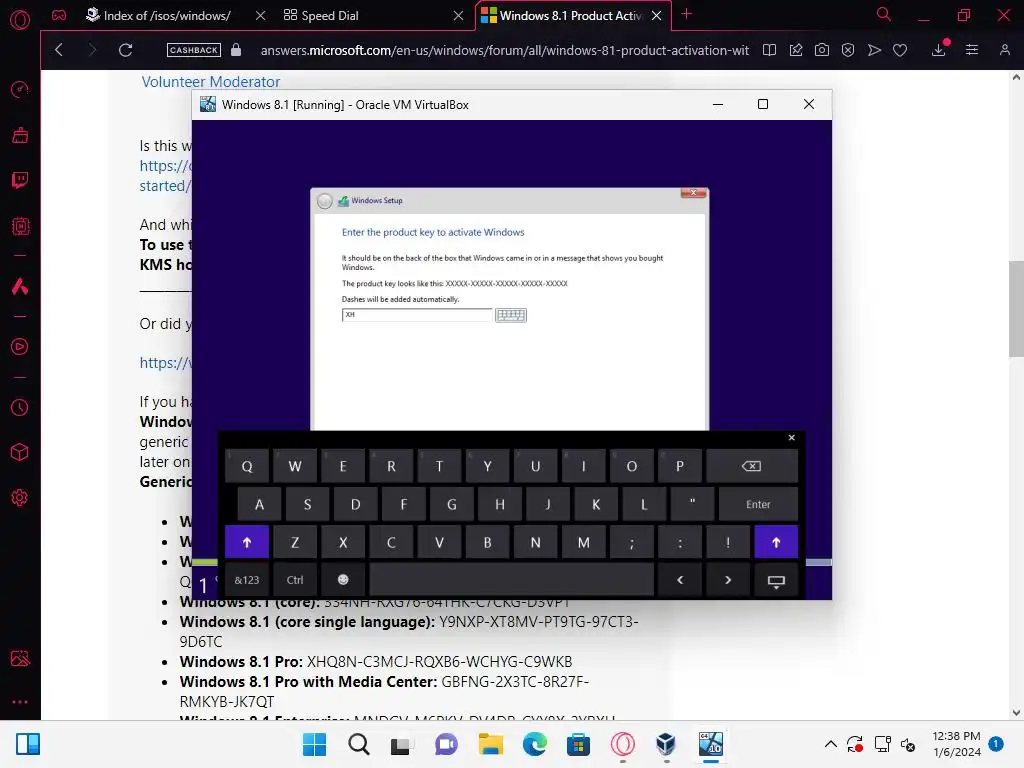Move cursor left with arrow key

(680, 580)
